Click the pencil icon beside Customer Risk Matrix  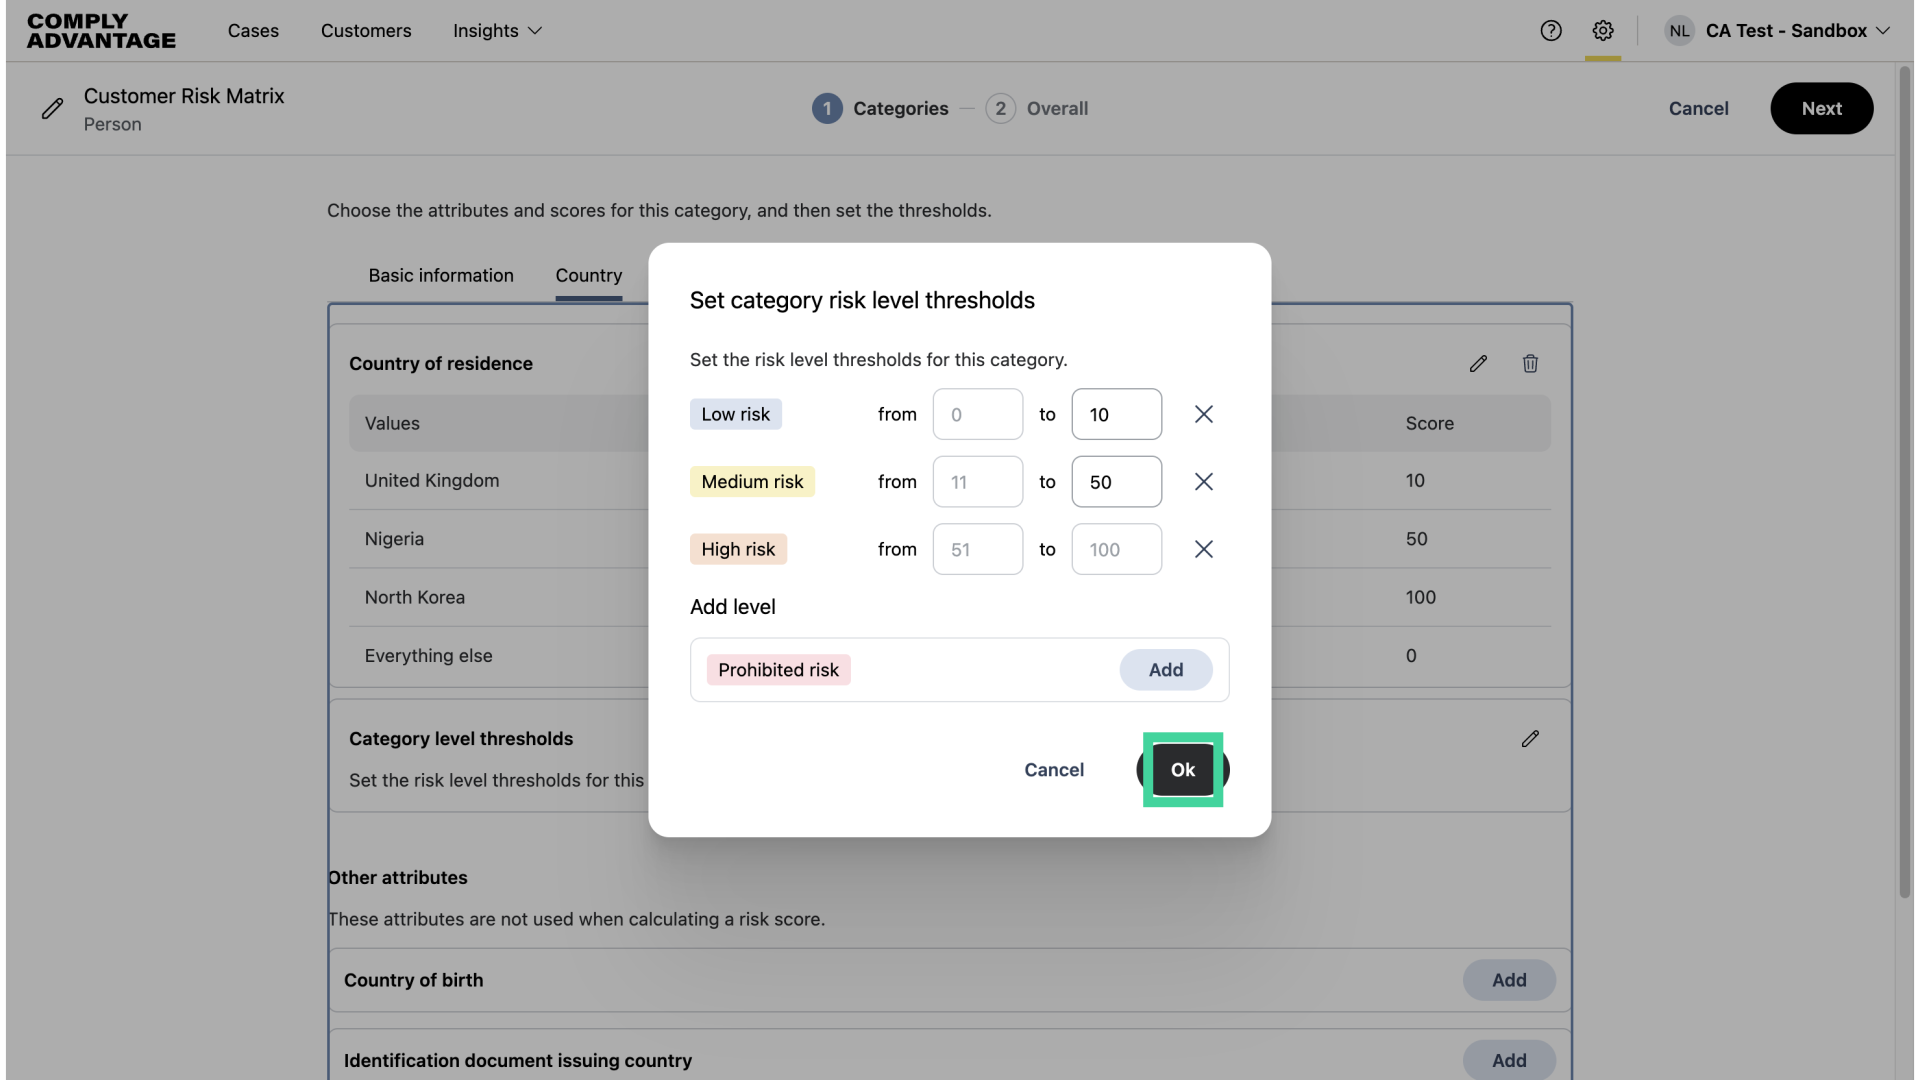[53, 109]
